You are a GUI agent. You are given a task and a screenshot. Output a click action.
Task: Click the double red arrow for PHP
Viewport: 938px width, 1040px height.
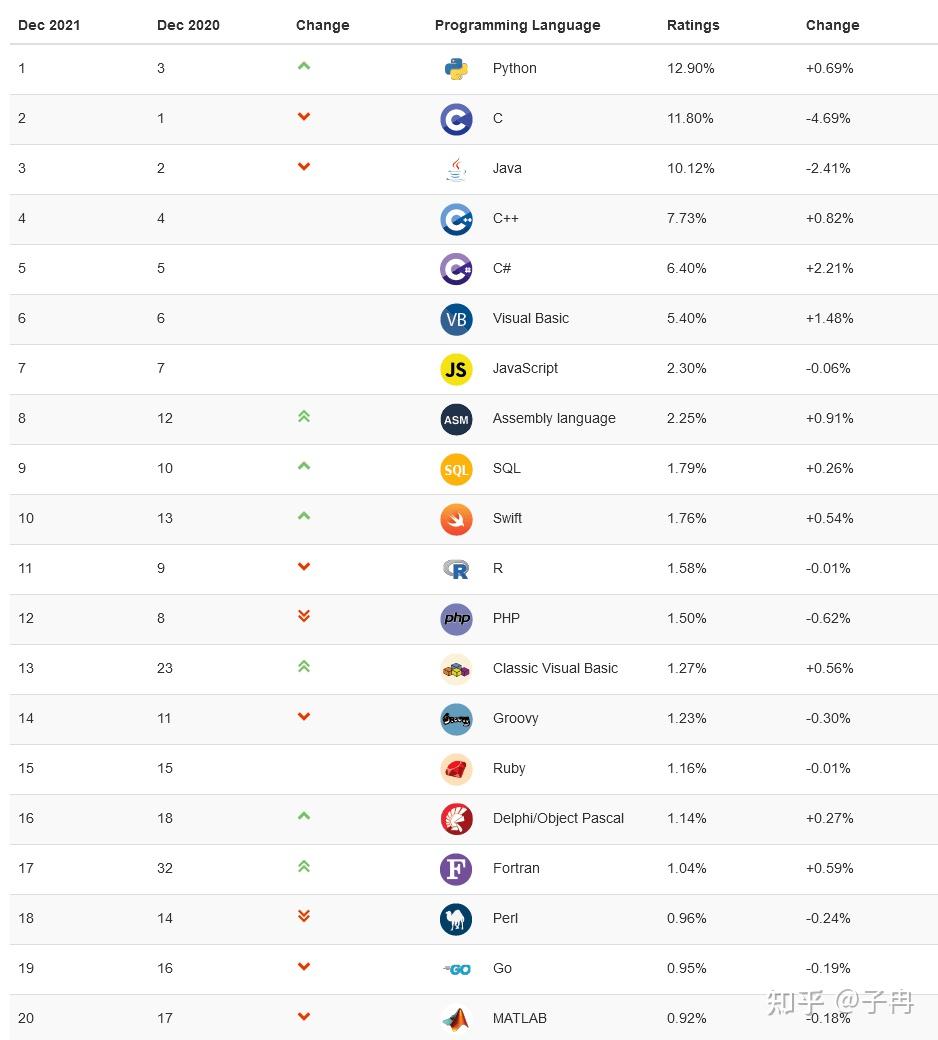(304, 616)
